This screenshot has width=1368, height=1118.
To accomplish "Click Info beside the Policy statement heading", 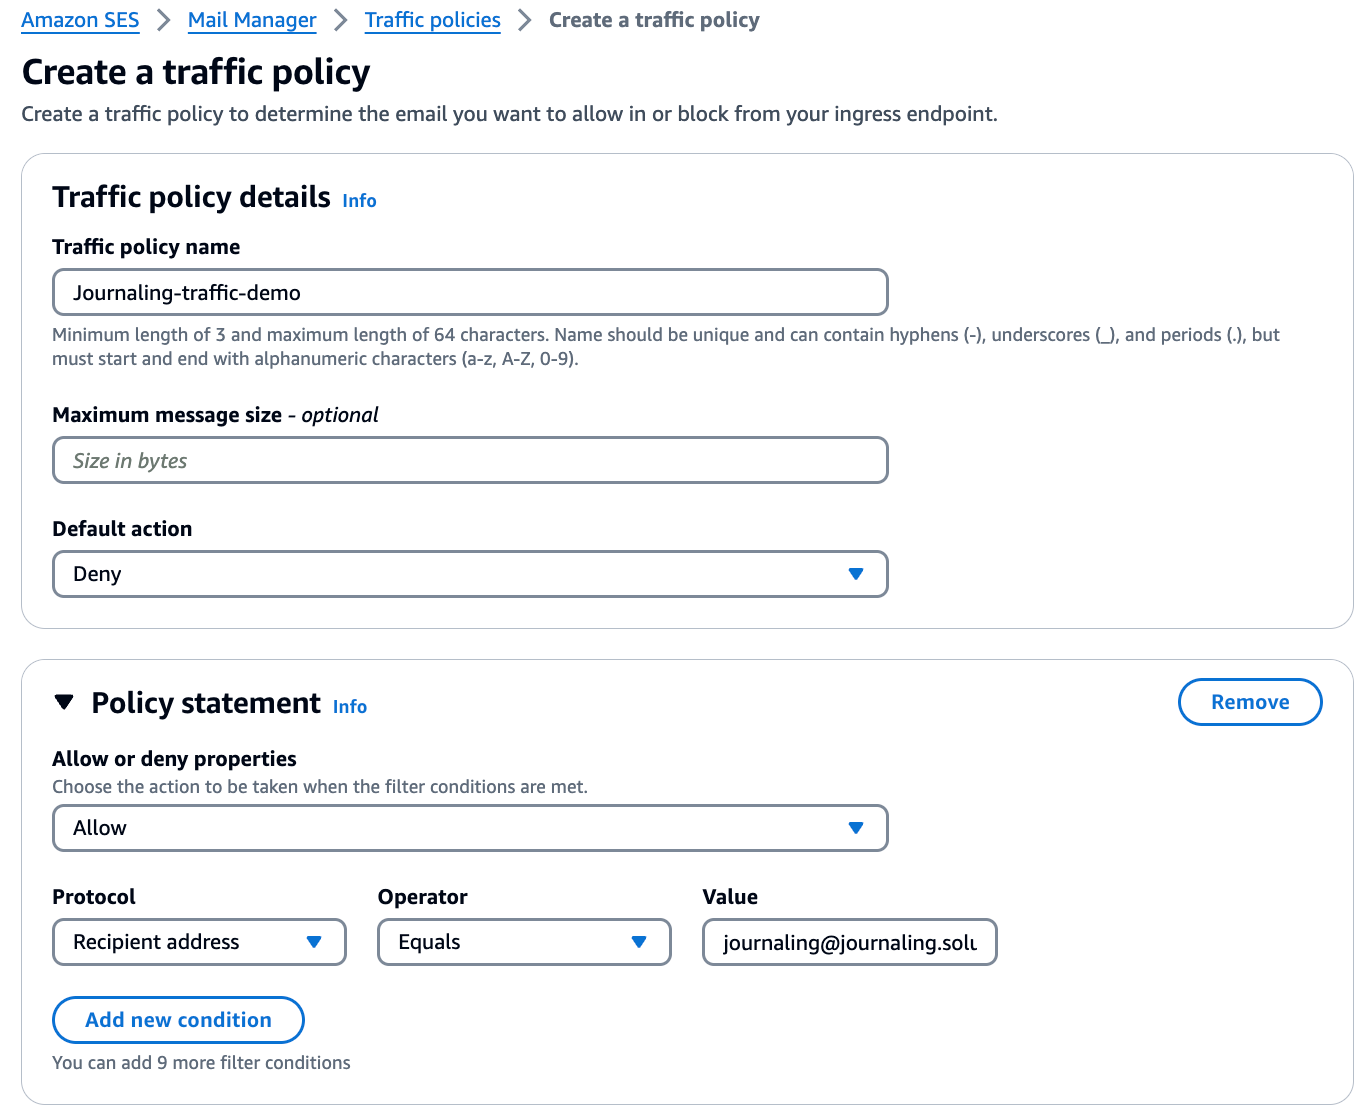I will click(349, 707).
